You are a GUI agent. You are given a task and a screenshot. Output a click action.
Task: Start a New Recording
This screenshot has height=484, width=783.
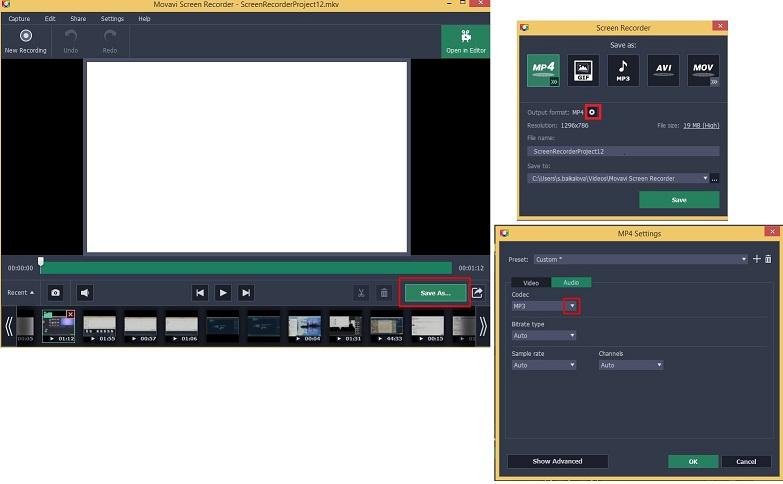coord(25,41)
